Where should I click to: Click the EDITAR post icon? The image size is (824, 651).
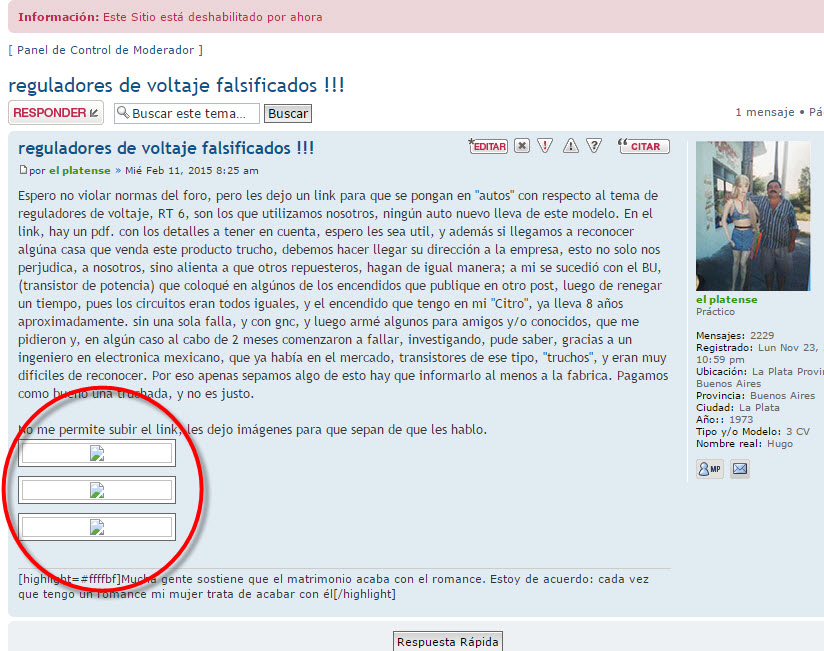(488, 146)
